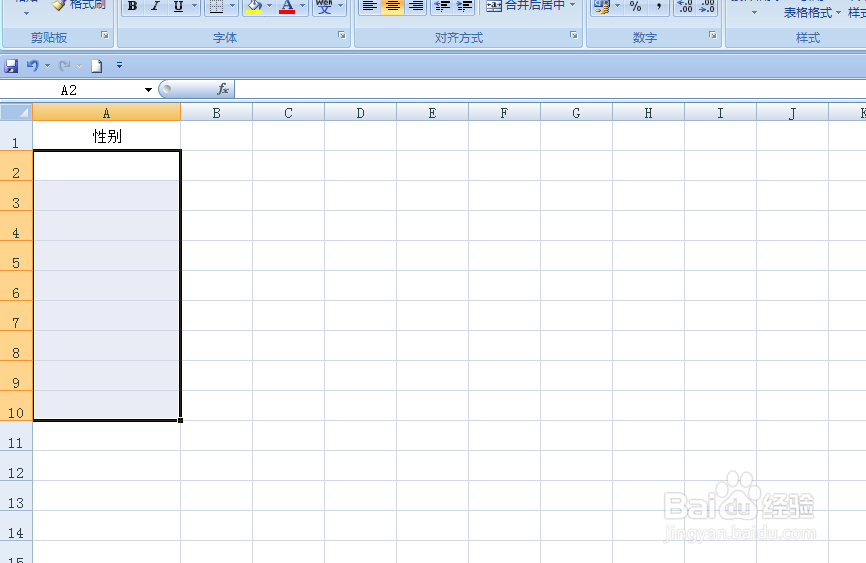Click redo button

[x=65, y=66]
